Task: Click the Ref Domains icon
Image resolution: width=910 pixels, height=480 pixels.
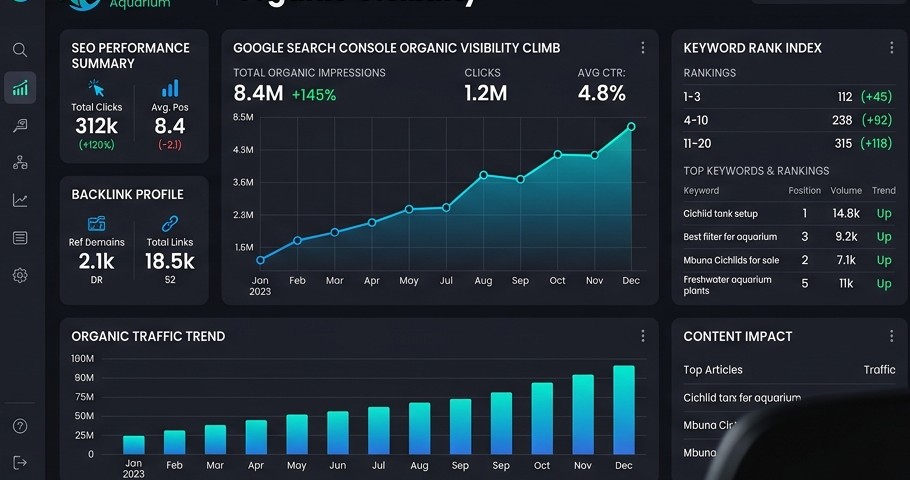Action: point(96,223)
